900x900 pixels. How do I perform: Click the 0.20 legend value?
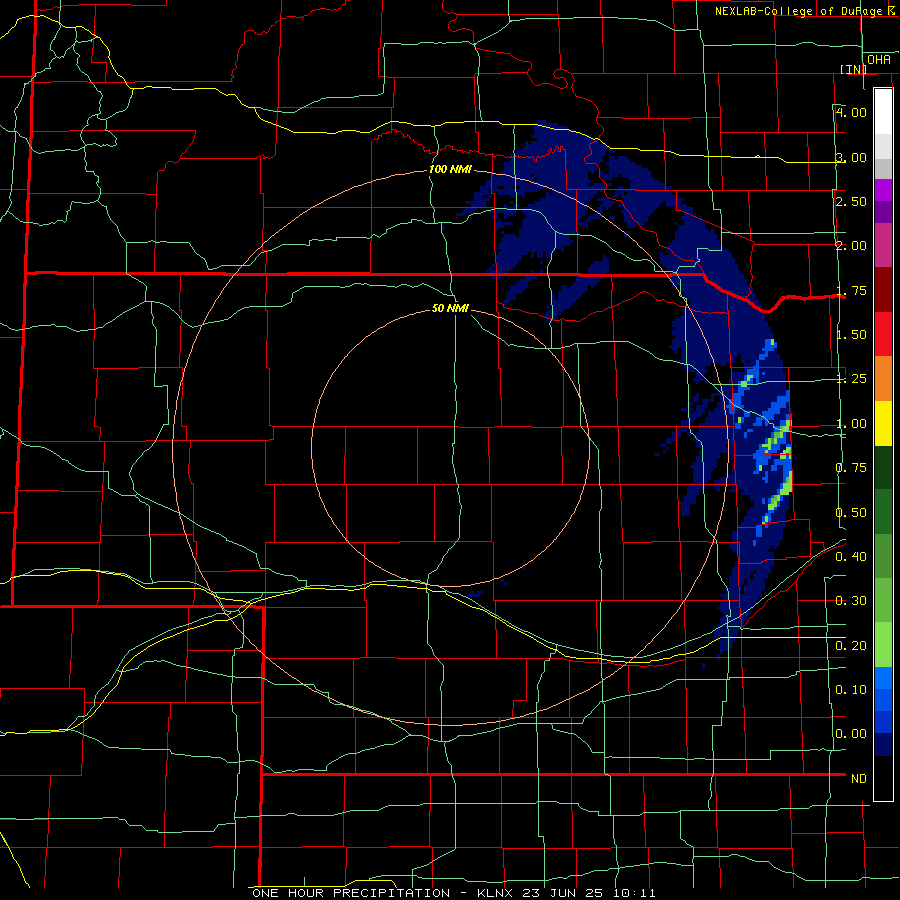[851, 646]
